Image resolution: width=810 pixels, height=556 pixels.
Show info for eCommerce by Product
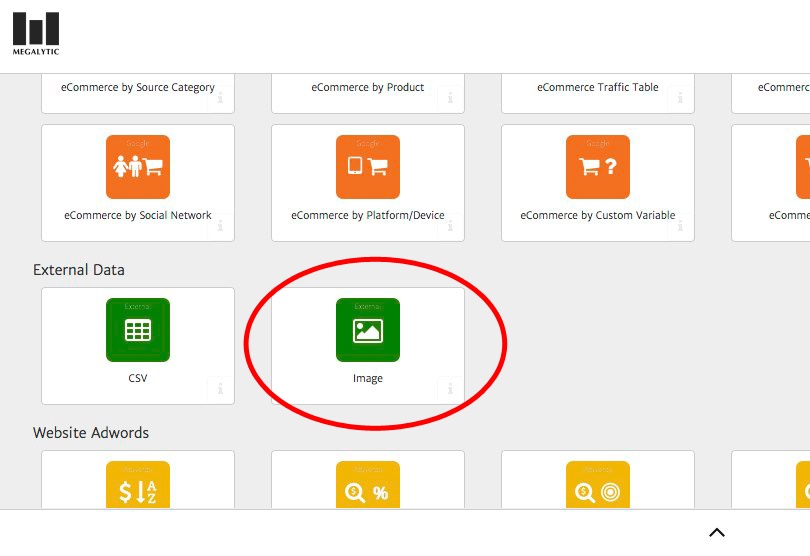click(450, 98)
